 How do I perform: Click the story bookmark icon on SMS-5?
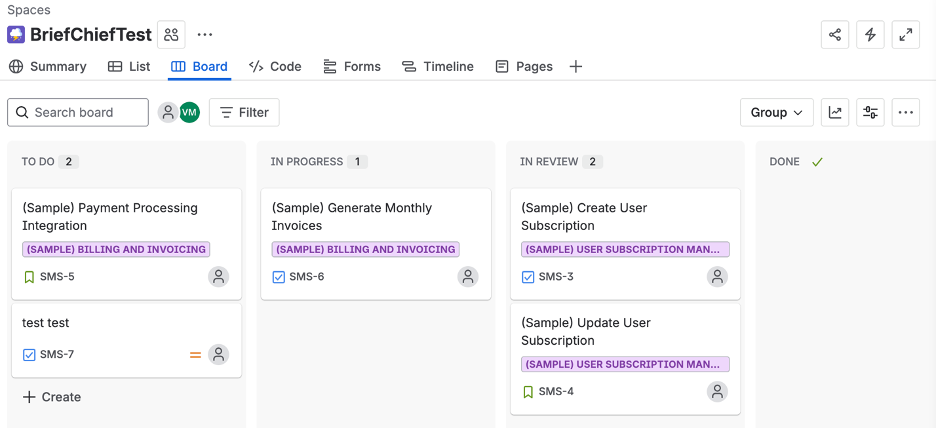pyautogui.click(x=29, y=277)
